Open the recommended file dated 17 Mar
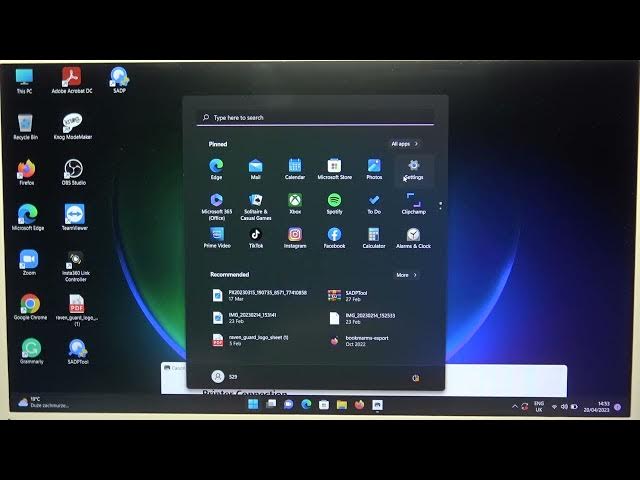The image size is (640, 480). pyautogui.click(x=260, y=296)
